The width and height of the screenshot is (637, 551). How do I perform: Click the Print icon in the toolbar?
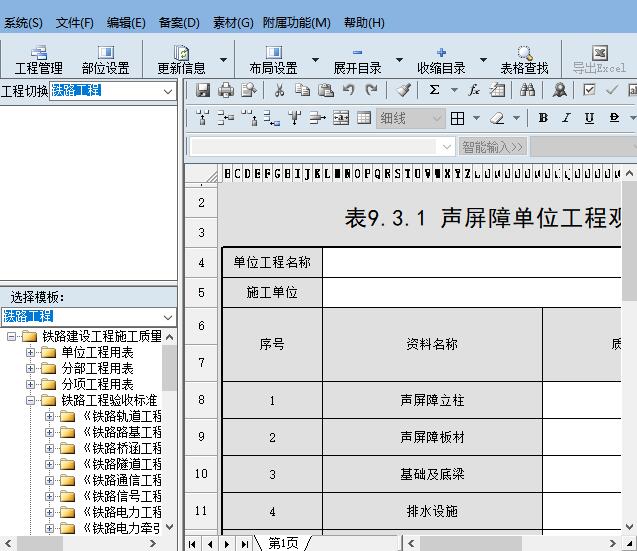(x=226, y=90)
